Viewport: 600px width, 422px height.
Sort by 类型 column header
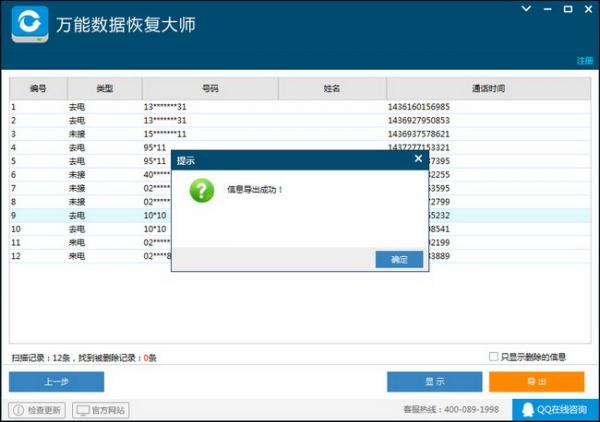pos(104,89)
